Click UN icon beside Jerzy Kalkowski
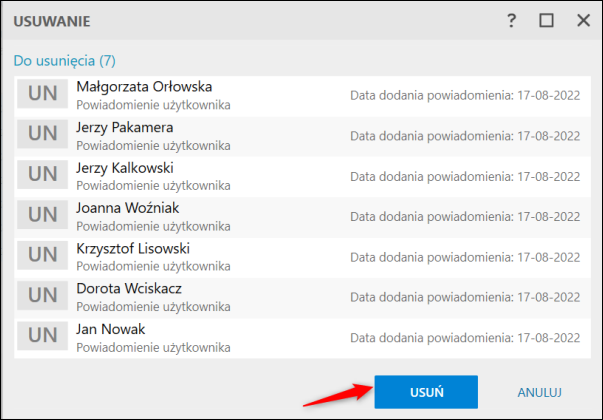The width and height of the screenshot is (603, 420). coord(41,174)
